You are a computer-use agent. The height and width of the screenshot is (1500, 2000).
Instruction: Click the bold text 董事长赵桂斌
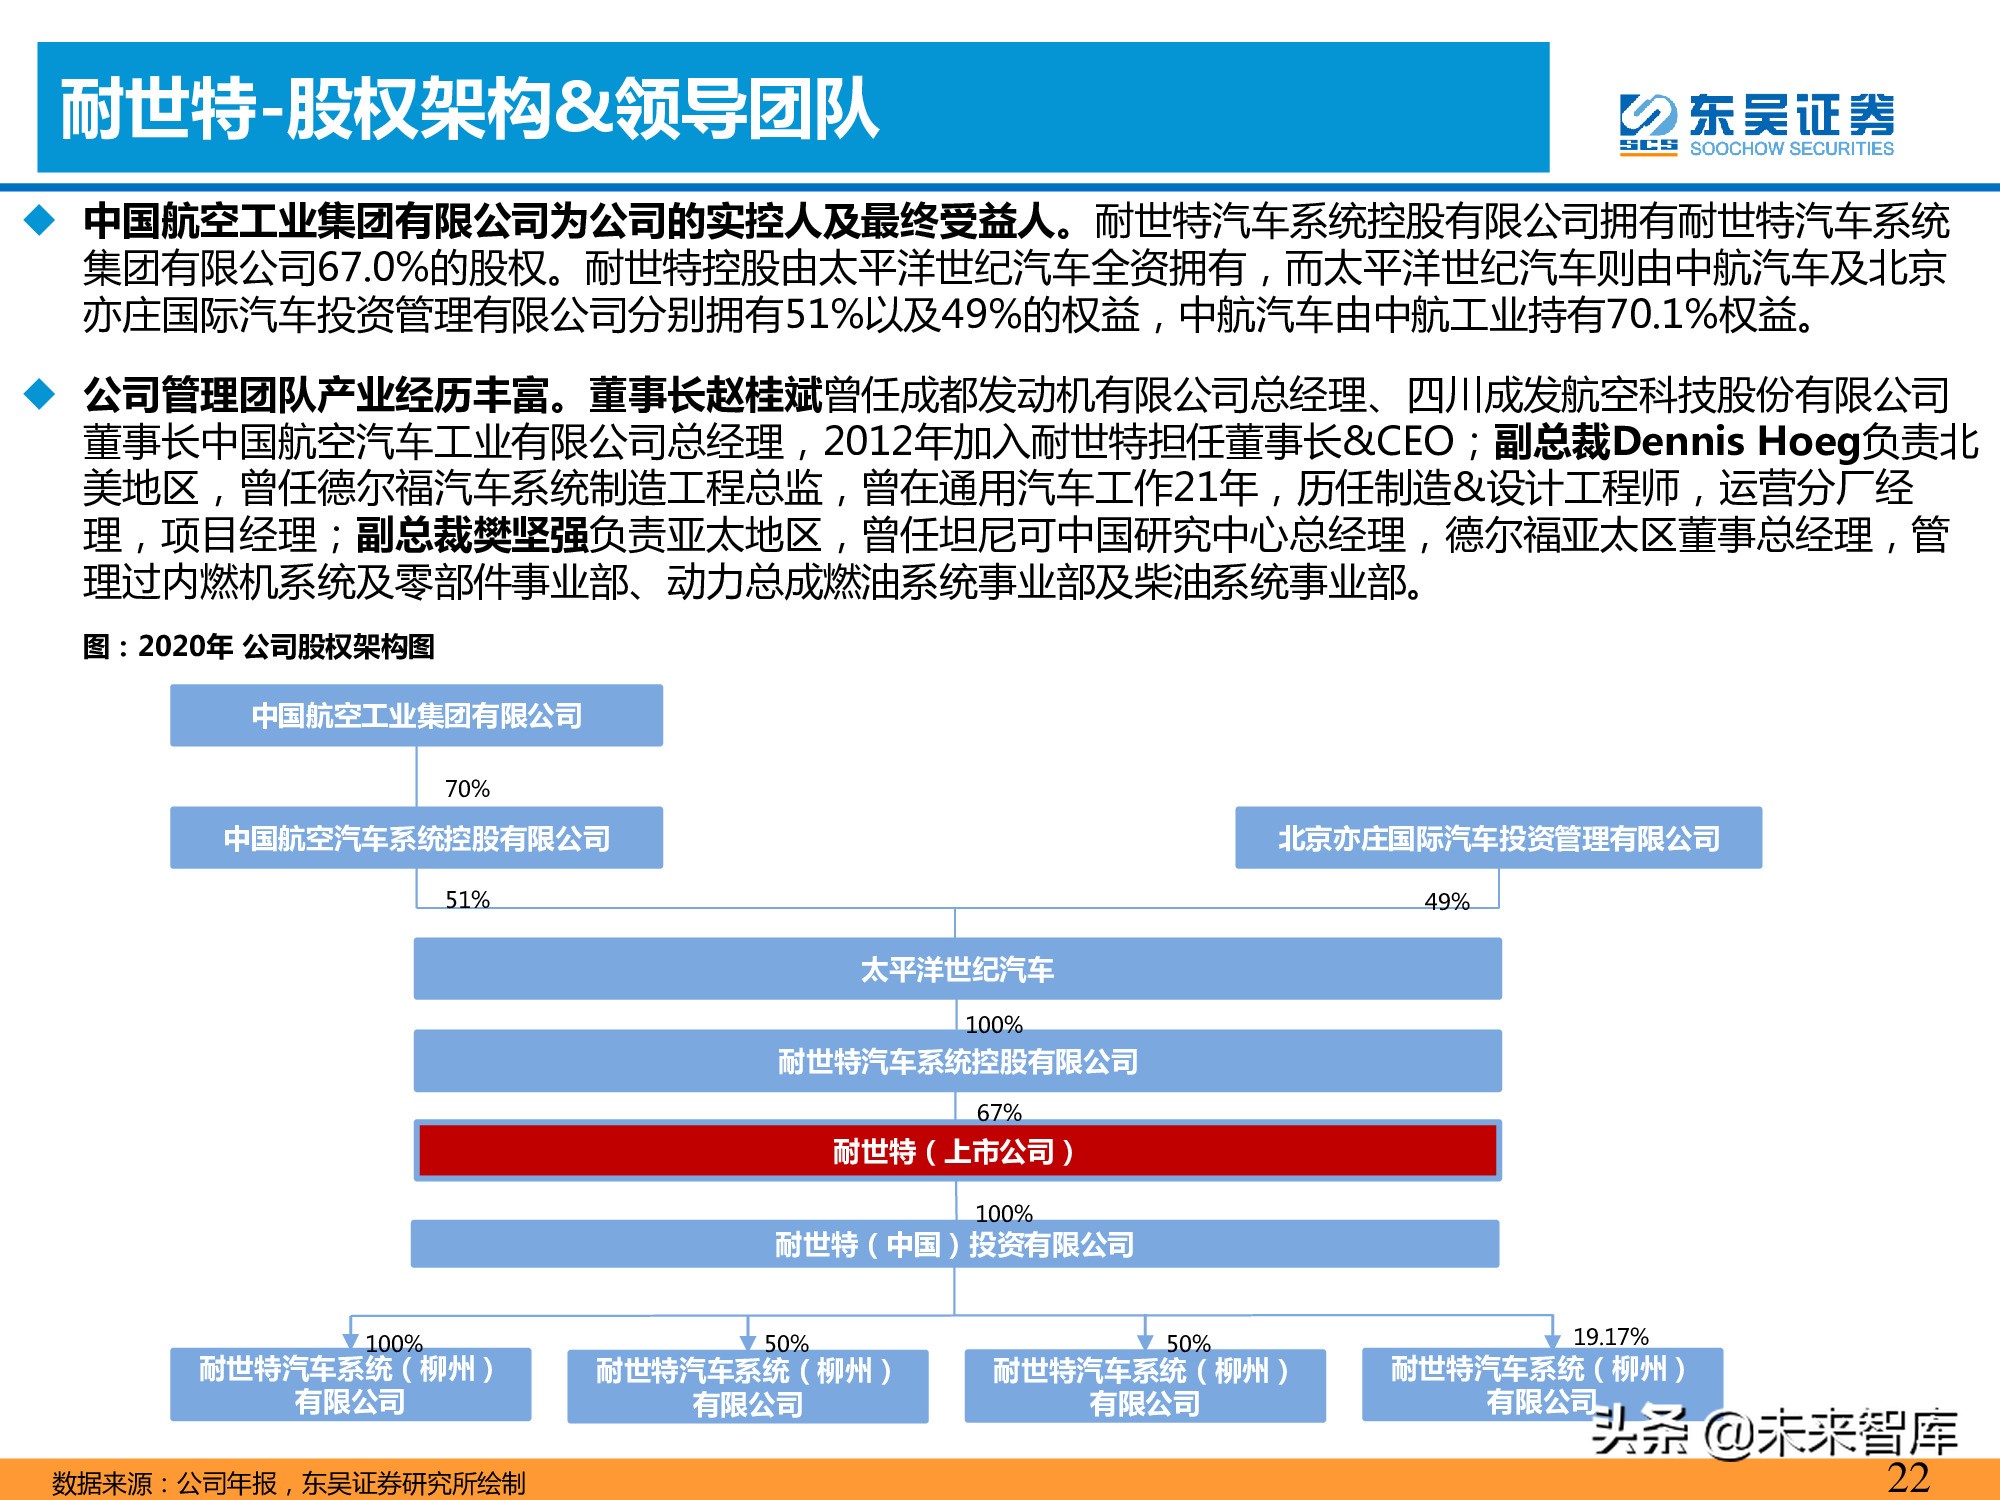[705, 395]
